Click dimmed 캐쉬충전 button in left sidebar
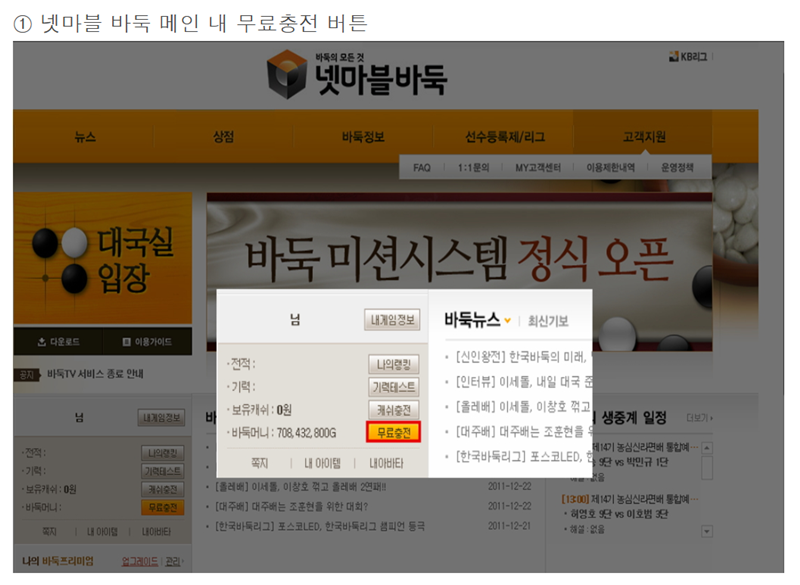 click(162, 490)
